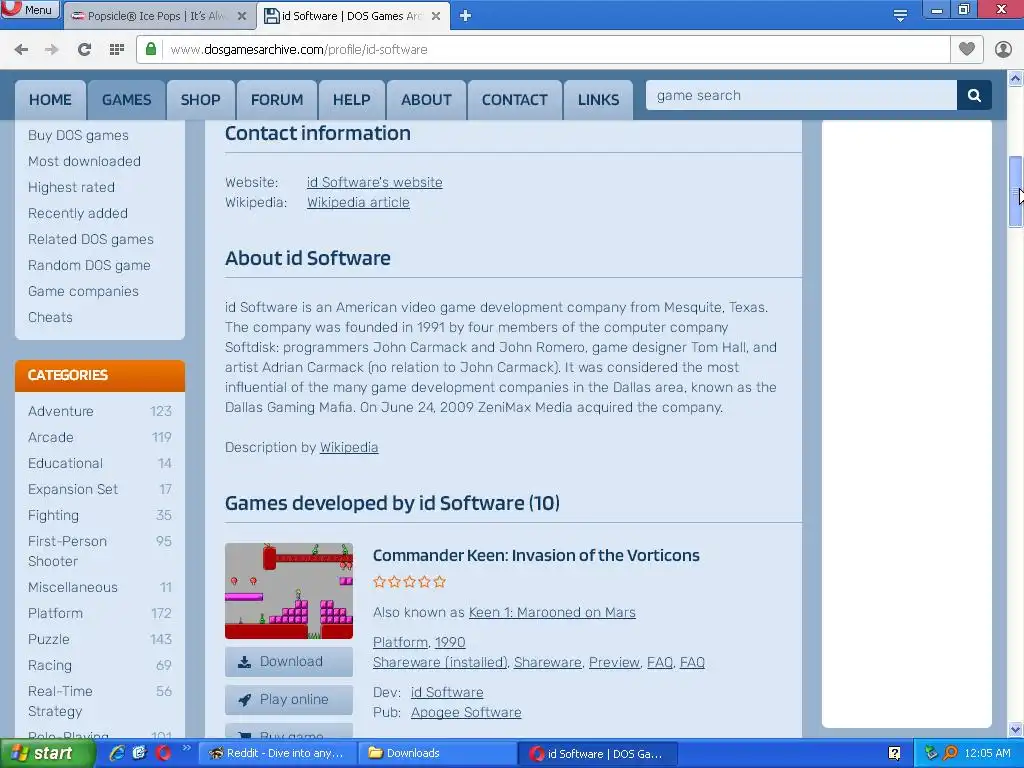
Task: Launch Internet Explorer from quick launch
Action: 117,753
